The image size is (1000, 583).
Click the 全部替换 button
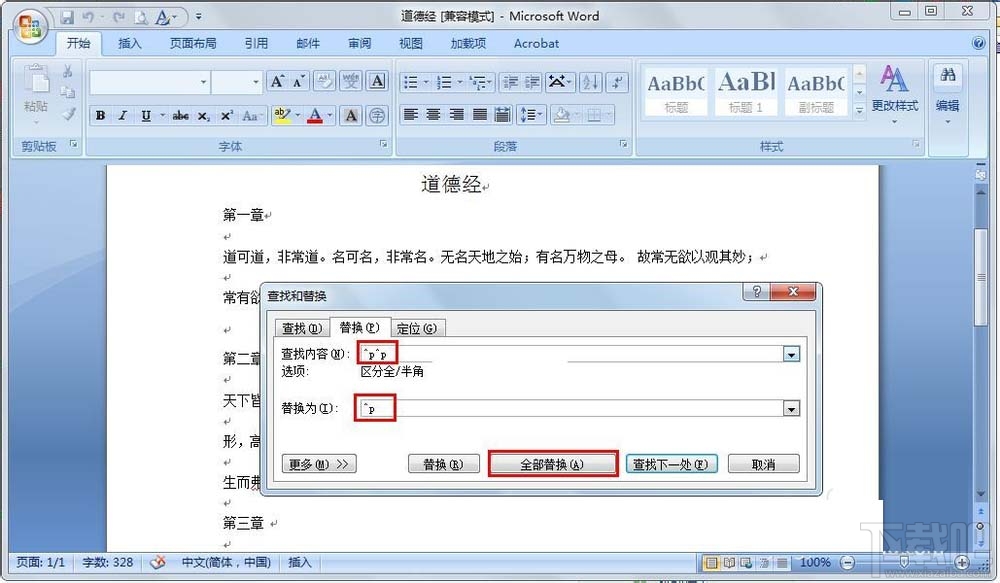coord(553,463)
